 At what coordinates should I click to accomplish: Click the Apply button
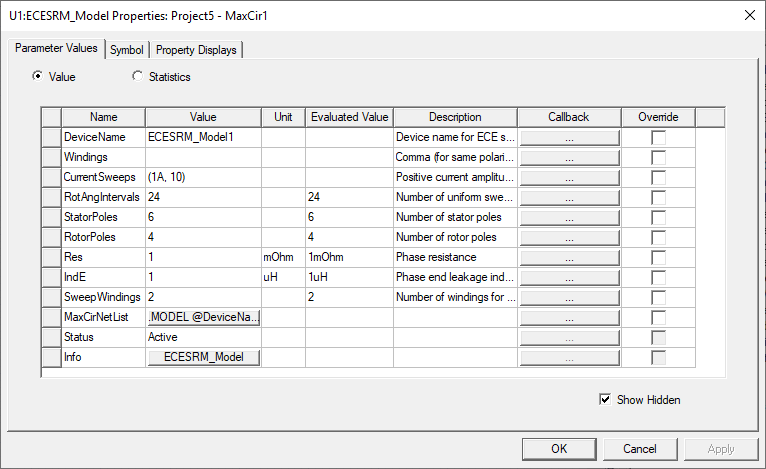pyautogui.click(x=721, y=448)
